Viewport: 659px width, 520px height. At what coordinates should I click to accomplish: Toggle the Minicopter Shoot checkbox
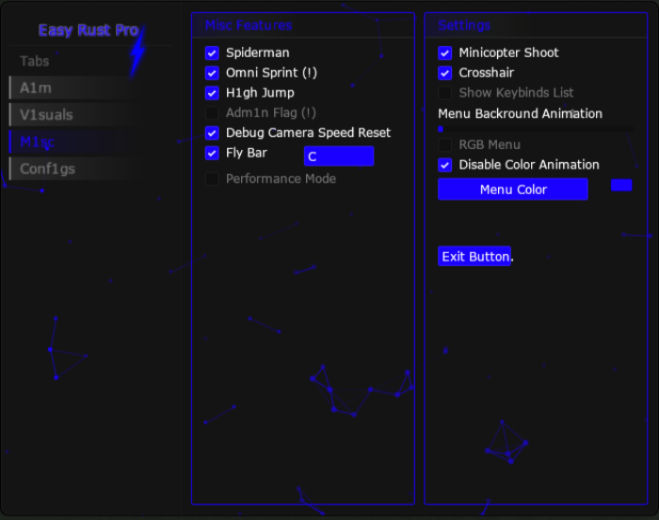click(445, 53)
